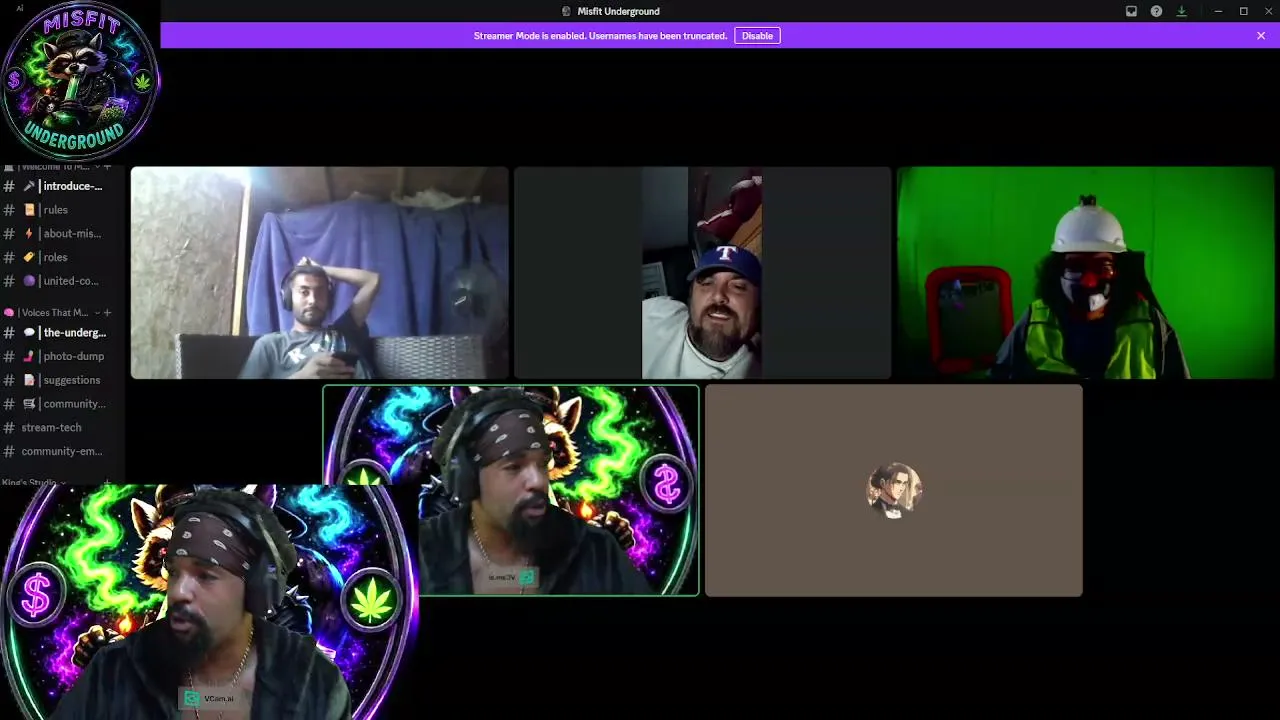Viewport: 1280px width, 720px height.
Task: Click the hash icon beside rules
Action: tap(9, 210)
